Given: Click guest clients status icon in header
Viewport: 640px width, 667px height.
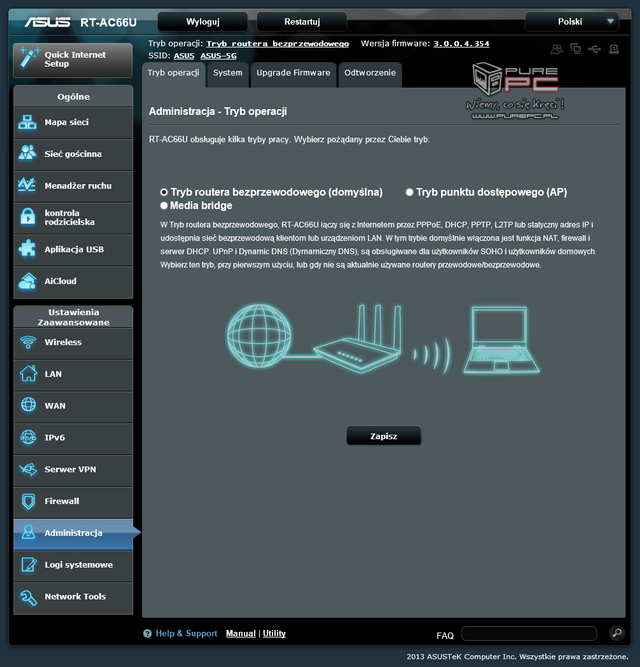Looking at the screenshot, I should [556, 49].
